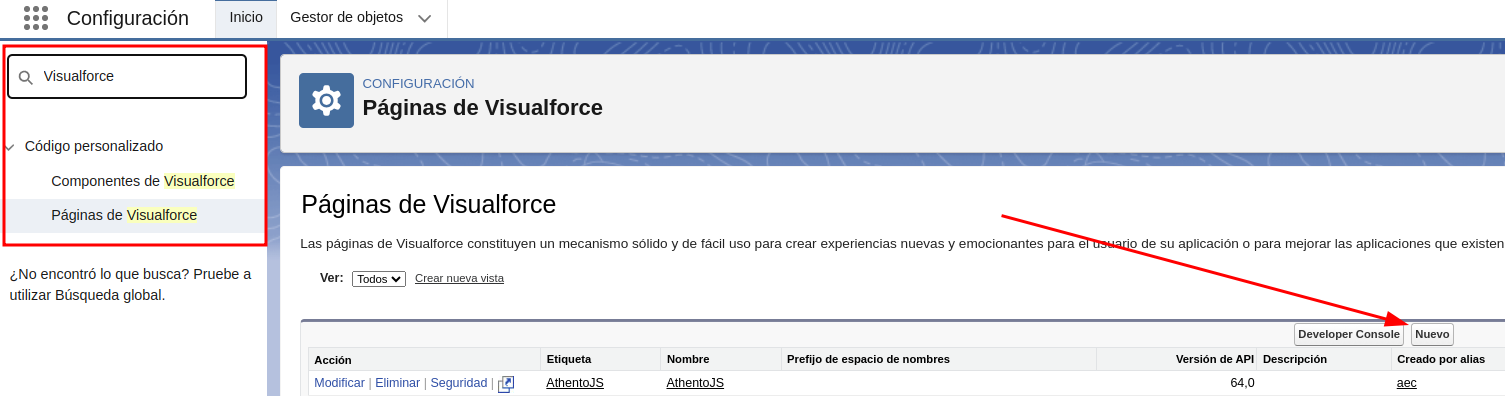Viewport: 1505px width, 396px height.
Task: Open AthentoJS preview in new window icon
Action: tap(506, 384)
